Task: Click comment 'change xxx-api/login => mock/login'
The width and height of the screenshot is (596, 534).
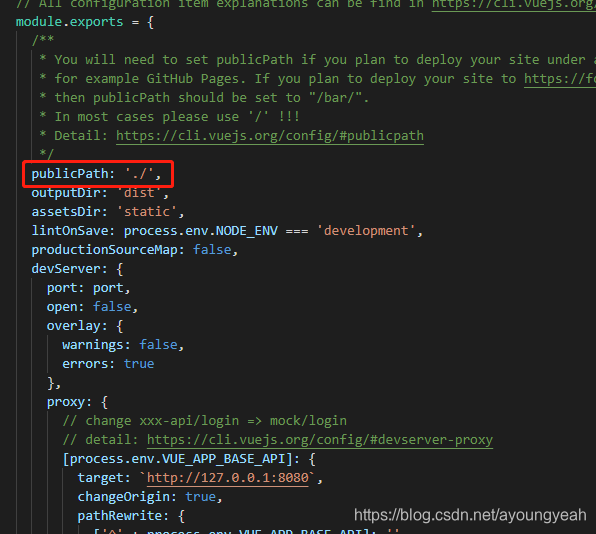Action: 204,421
